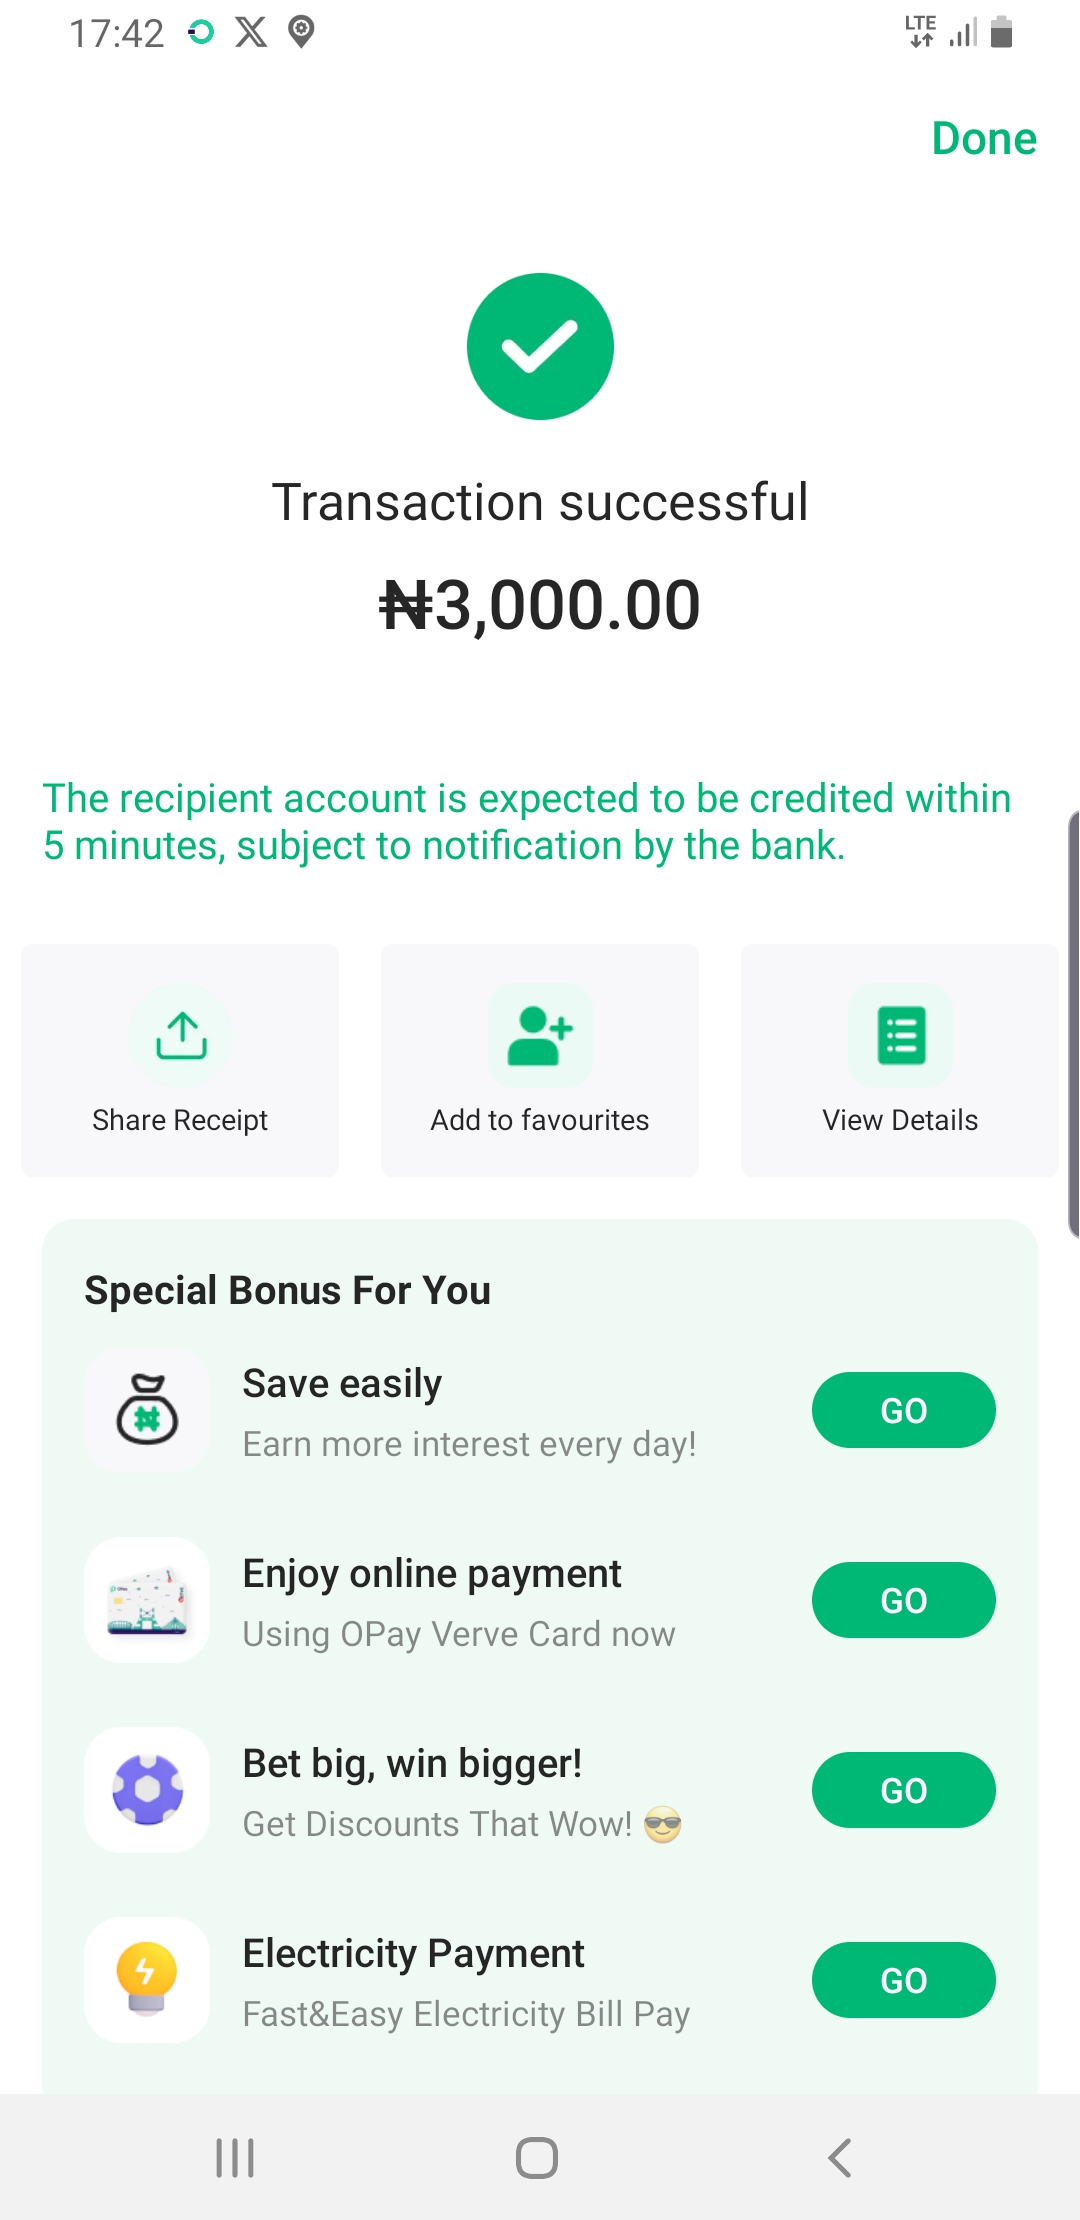Tap the View Details label

[x=900, y=1120]
